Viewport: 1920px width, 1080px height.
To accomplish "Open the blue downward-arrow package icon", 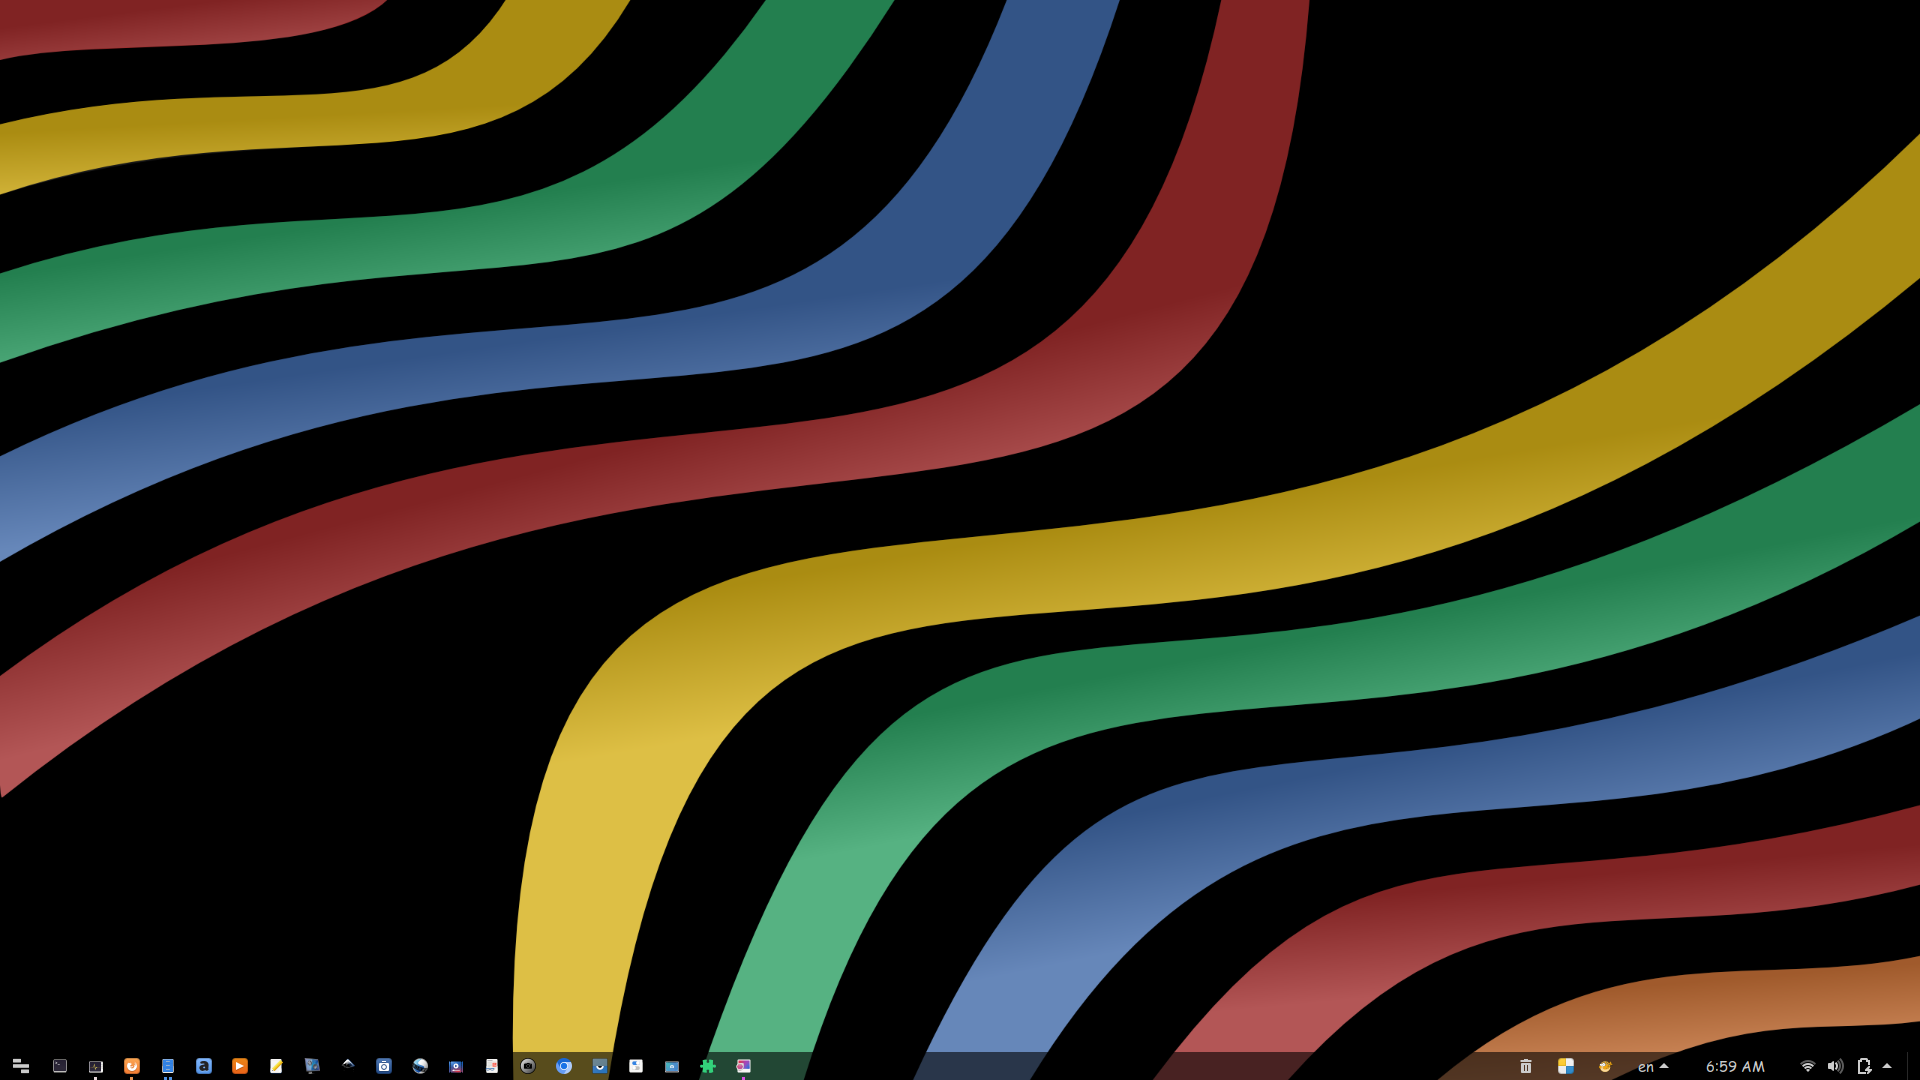I will pyautogui.click(x=600, y=1066).
